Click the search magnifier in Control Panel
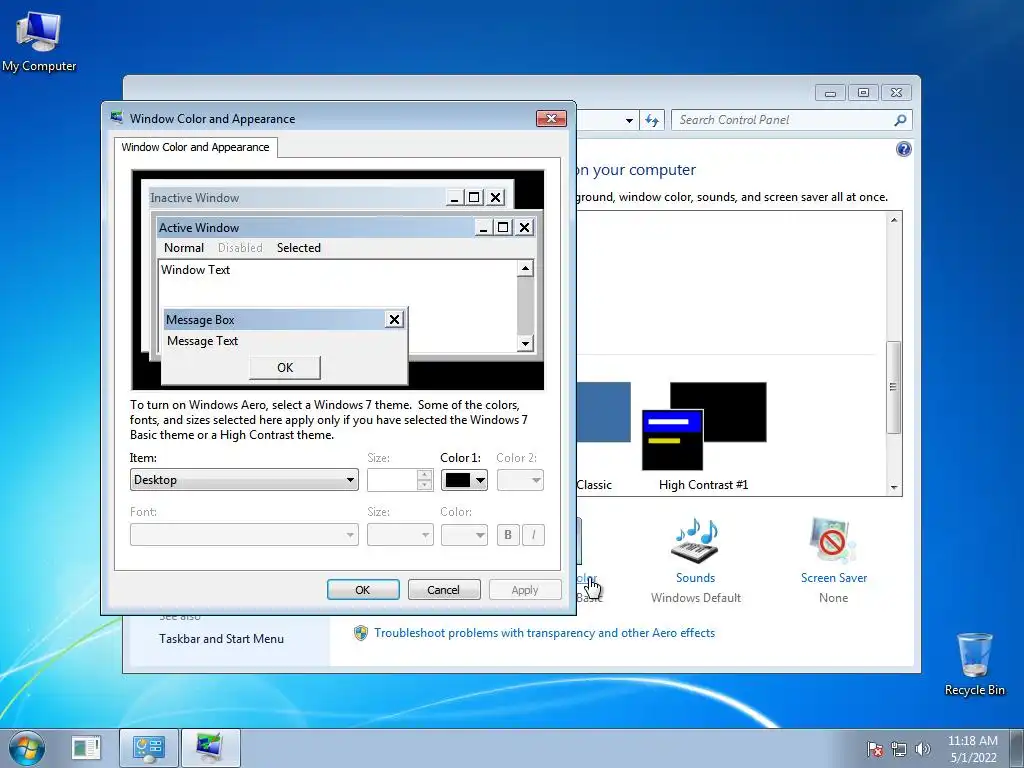The height and width of the screenshot is (768, 1024). pyautogui.click(x=900, y=120)
